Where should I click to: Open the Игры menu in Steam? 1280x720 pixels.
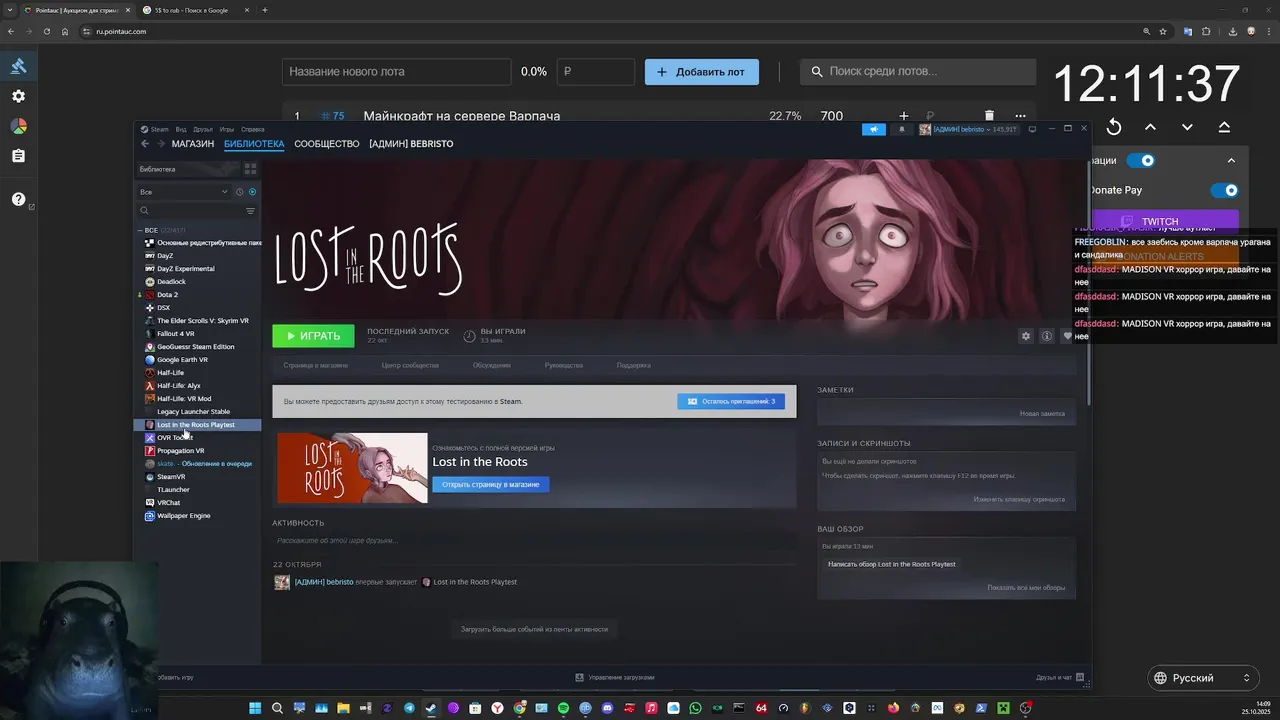[x=227, y=129]
